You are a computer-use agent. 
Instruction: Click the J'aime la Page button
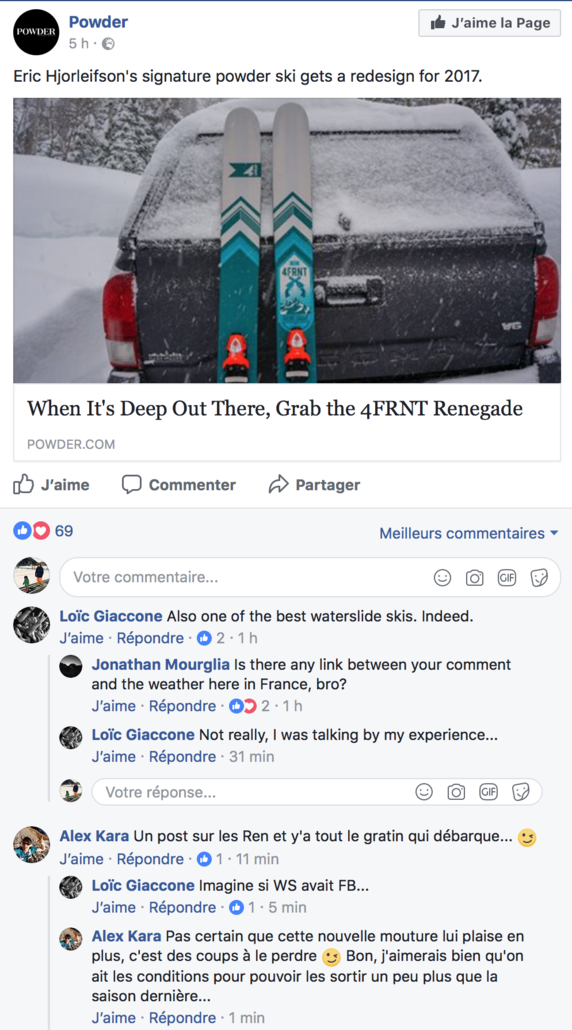(490, 23)
